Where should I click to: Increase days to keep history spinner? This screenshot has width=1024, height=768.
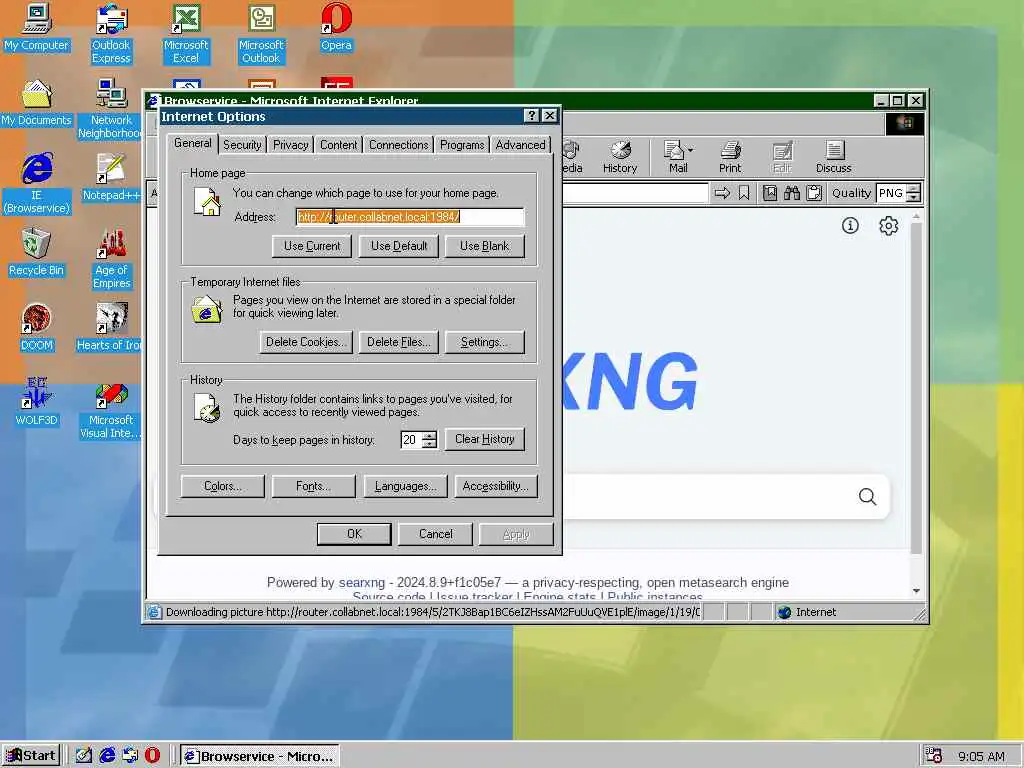[x=429, y=435]
